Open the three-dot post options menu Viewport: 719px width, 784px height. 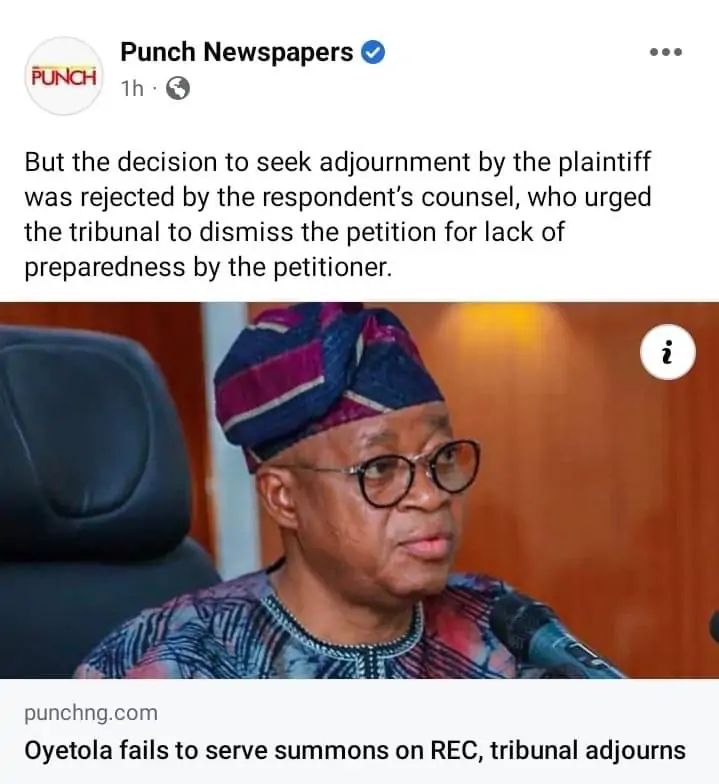665,51
